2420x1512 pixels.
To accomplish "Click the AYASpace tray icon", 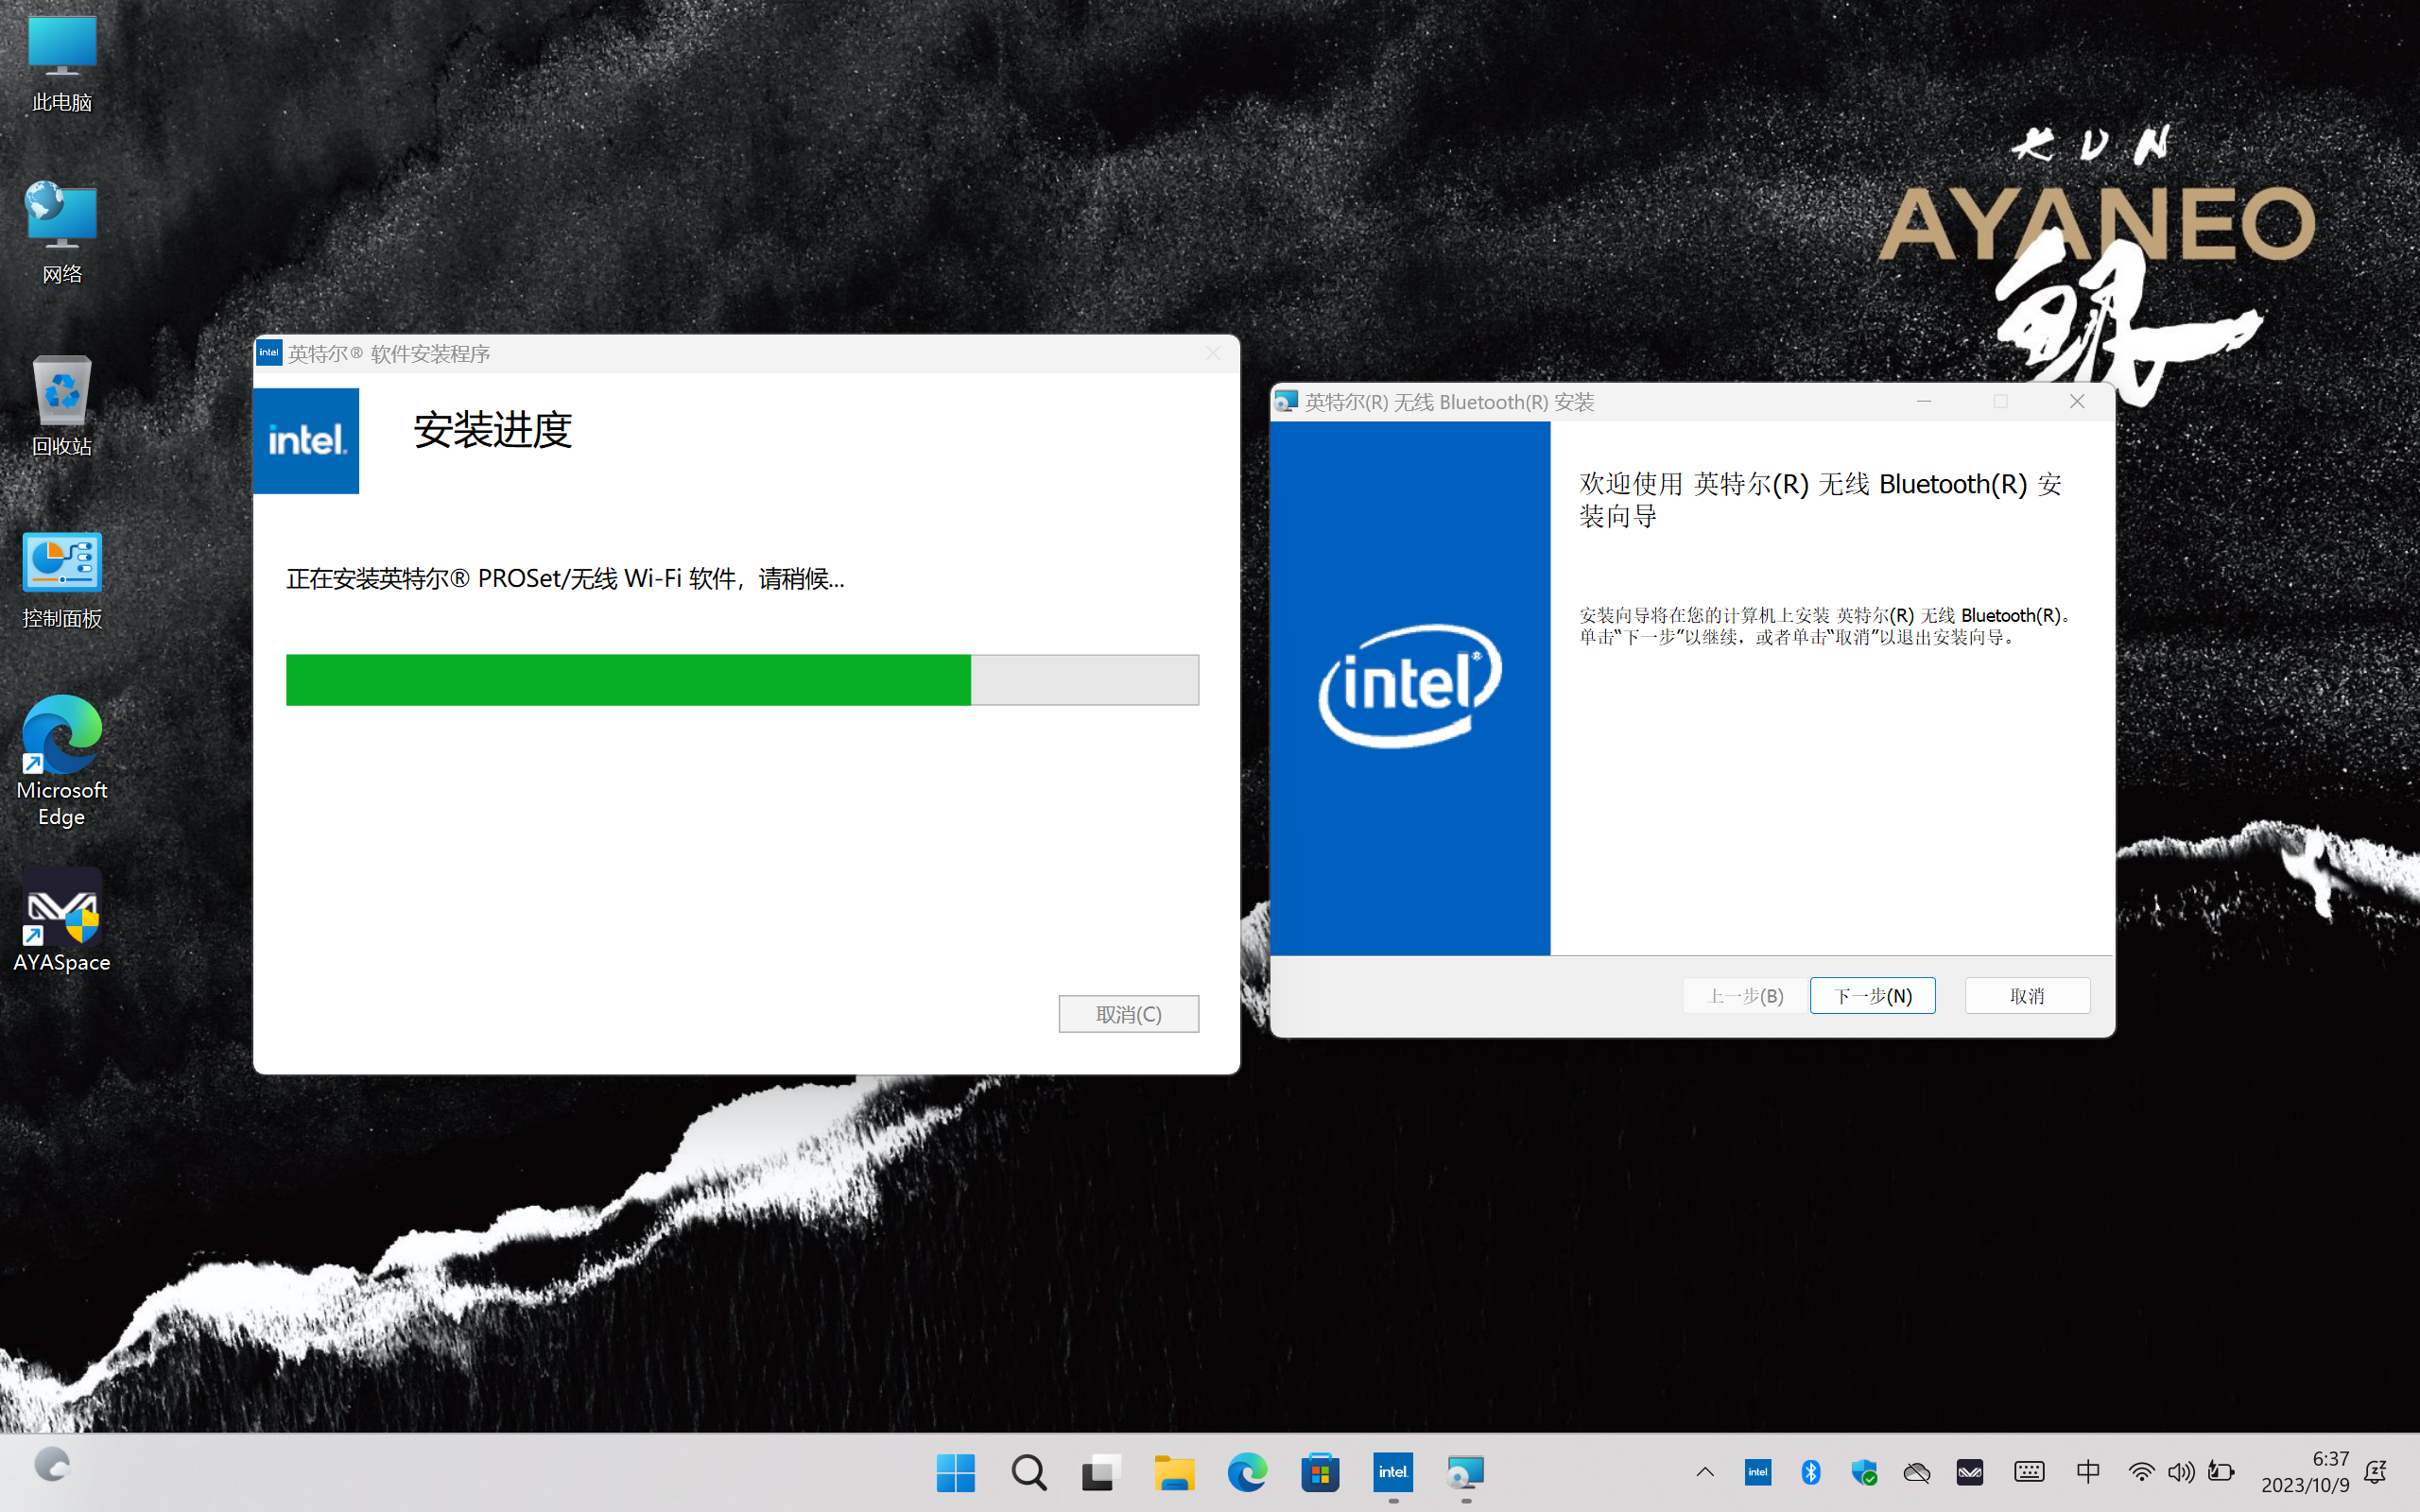I will (x=1969, y=1472).
